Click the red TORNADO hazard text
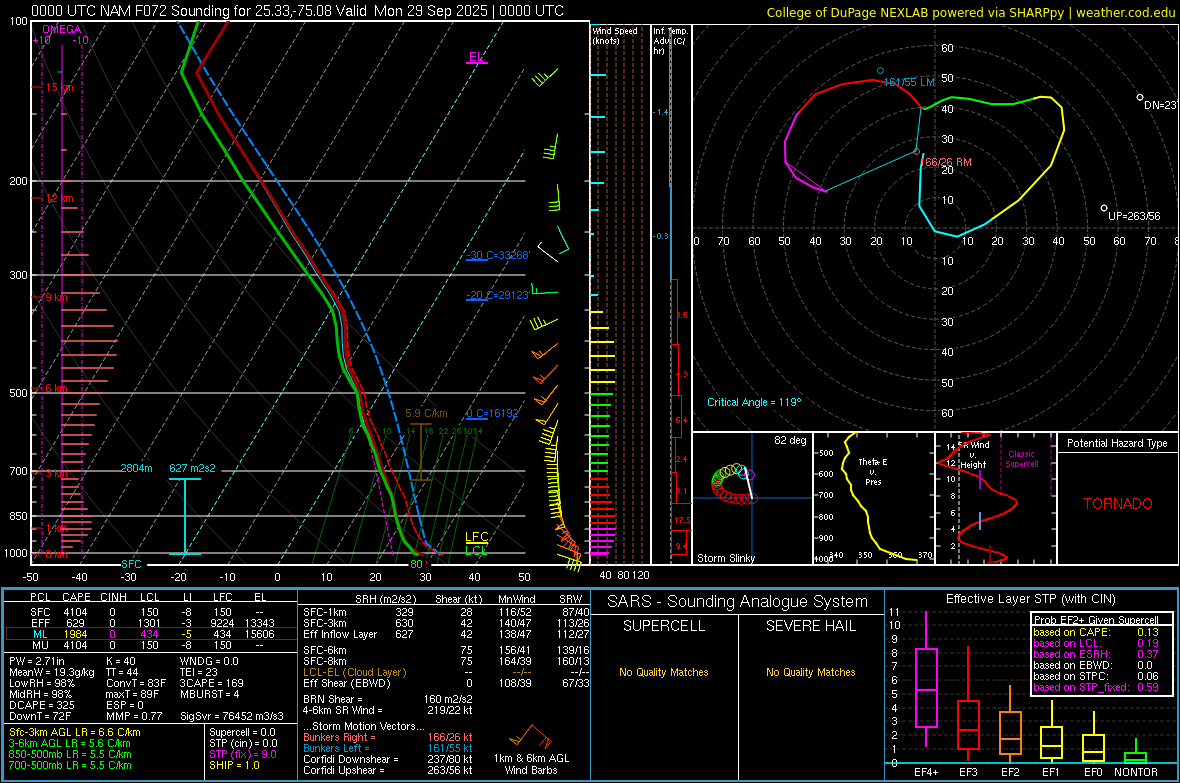 [1118, 504]
